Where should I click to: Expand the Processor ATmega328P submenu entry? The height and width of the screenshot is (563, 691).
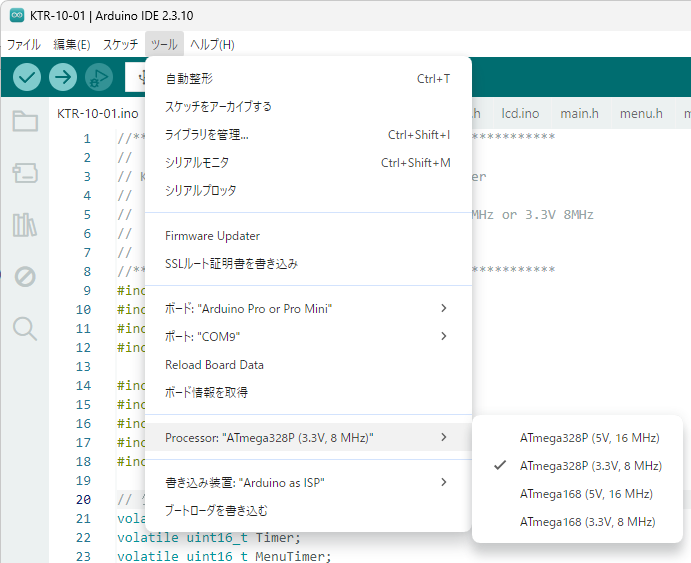tap(308, 437)
